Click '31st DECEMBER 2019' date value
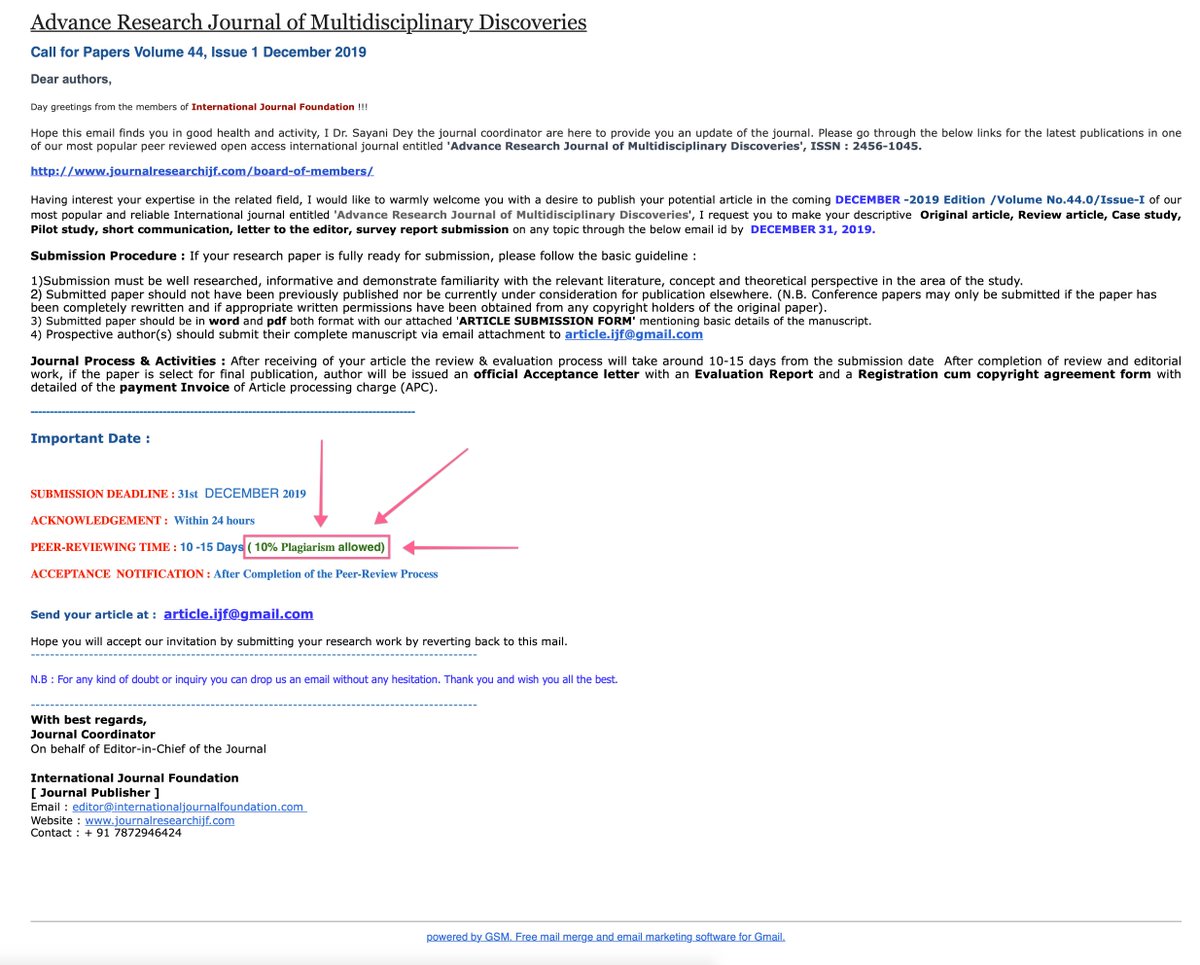Screen dimensions: 1200x965 tap(242, 494)
